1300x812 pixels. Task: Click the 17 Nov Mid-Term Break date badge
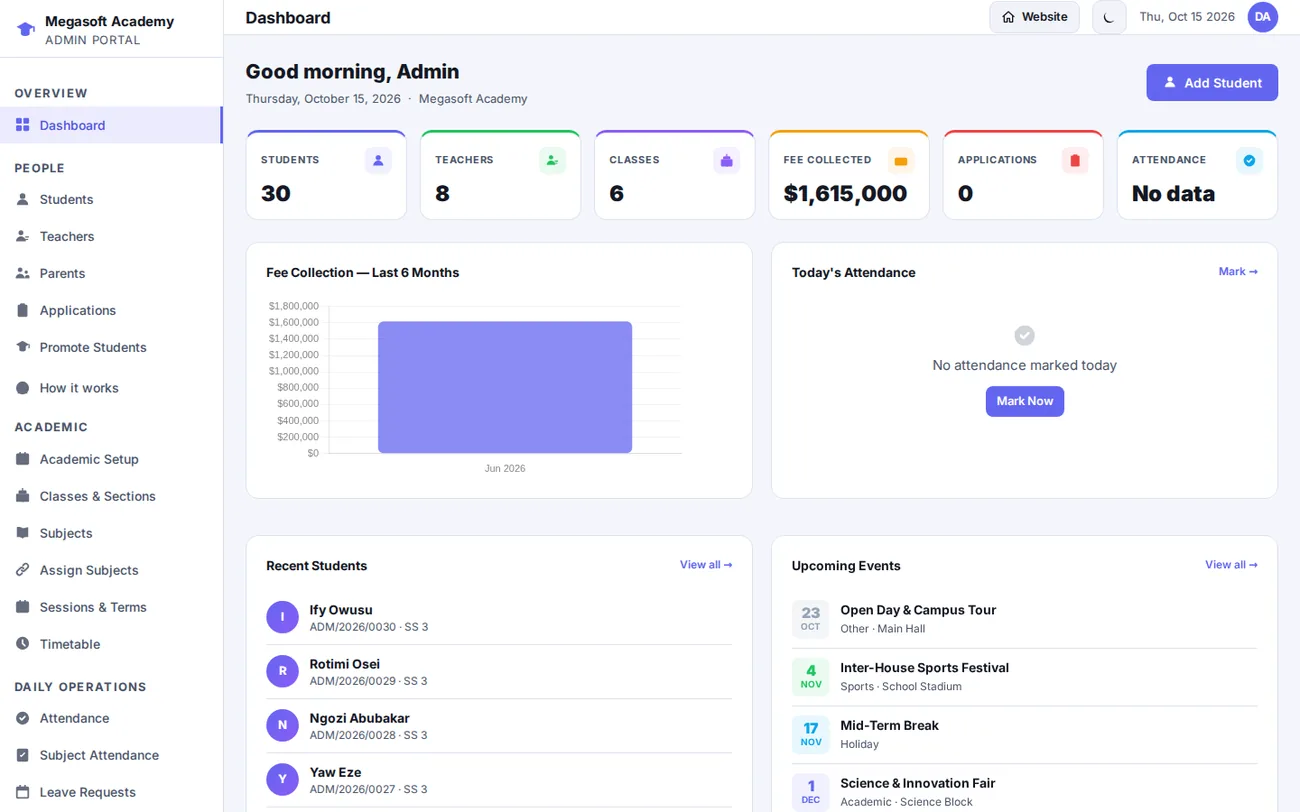pyautogui.click(x=811, y=734)
